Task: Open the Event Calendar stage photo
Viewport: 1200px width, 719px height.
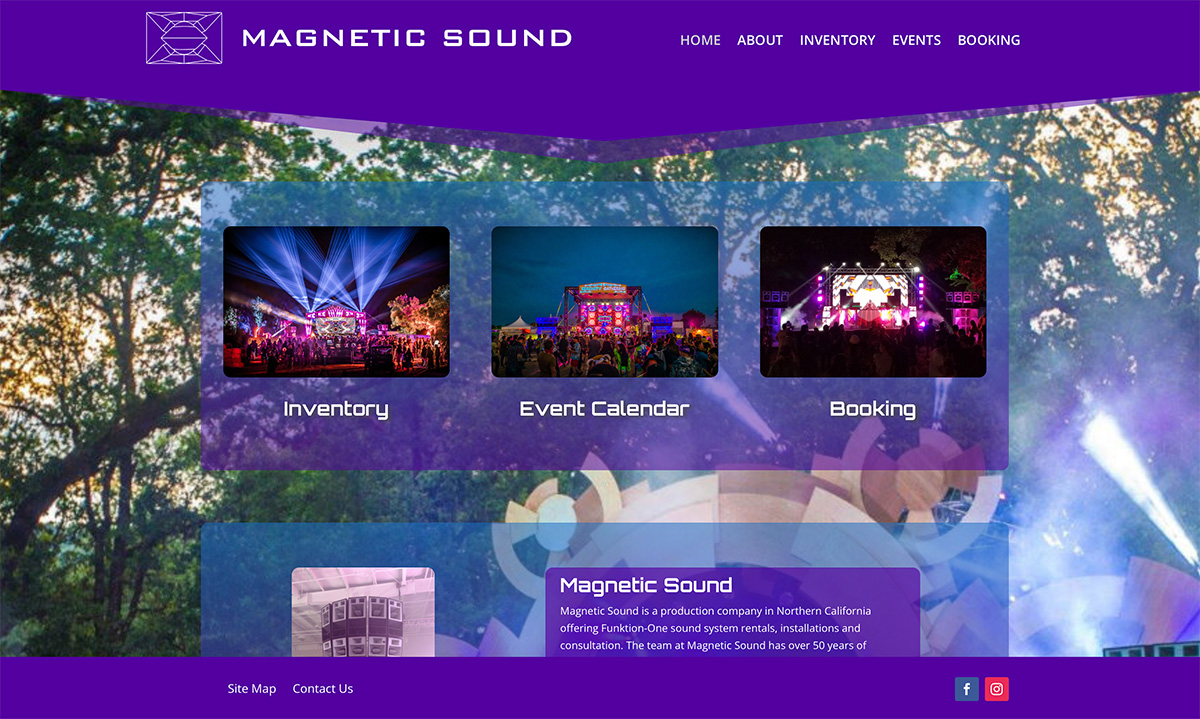Action: point(604,301)
